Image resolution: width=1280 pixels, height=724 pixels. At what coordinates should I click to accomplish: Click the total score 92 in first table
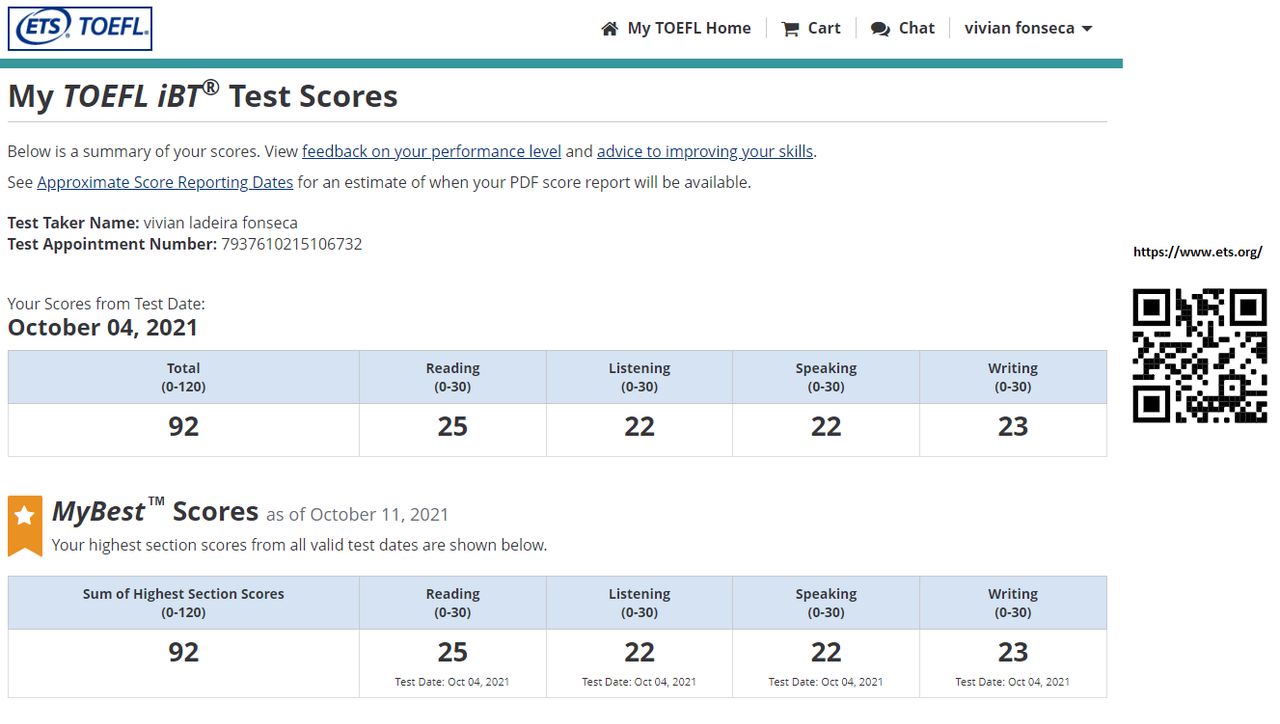click(183, 427)
